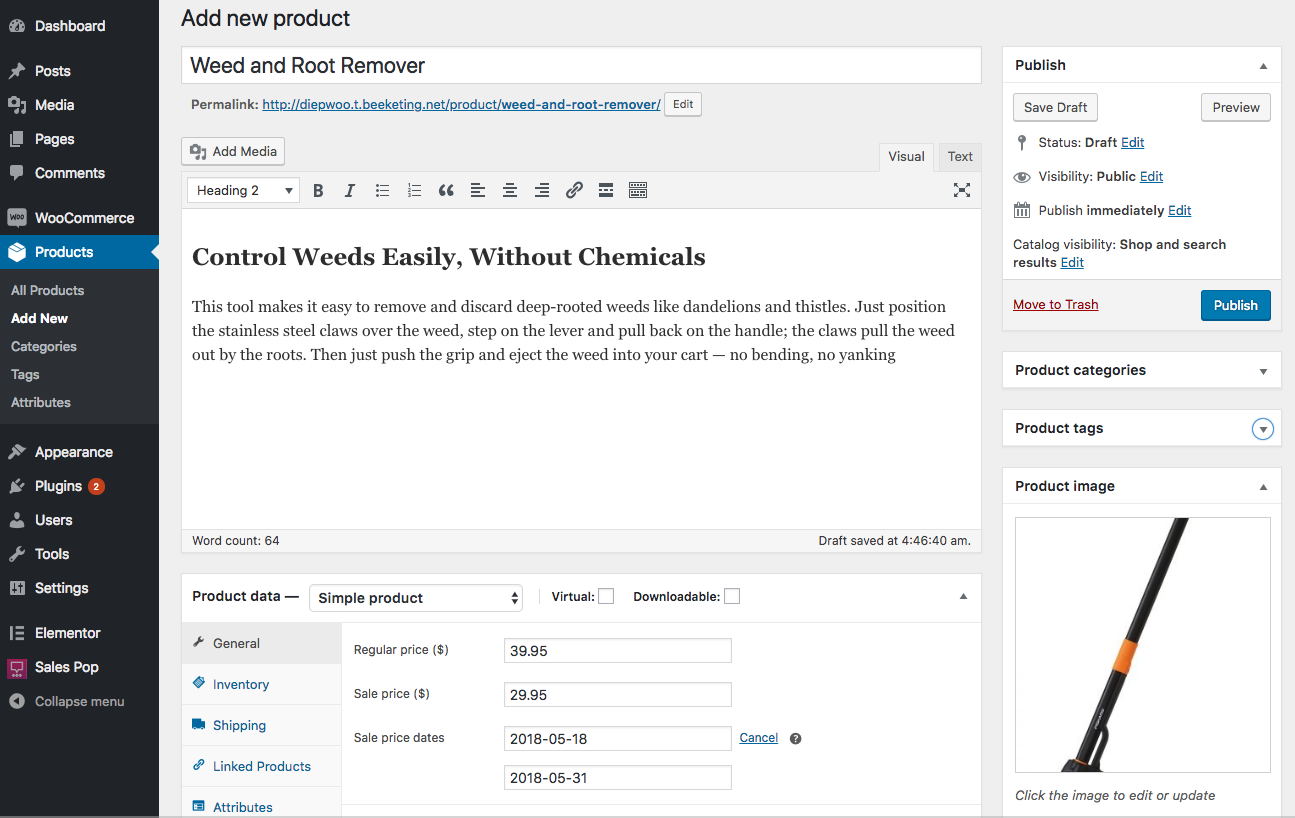This screenshot has width=1295, height=818.
Task: Click the blue Publish button
Action: pyautogui.click(x=1236, y=305)
